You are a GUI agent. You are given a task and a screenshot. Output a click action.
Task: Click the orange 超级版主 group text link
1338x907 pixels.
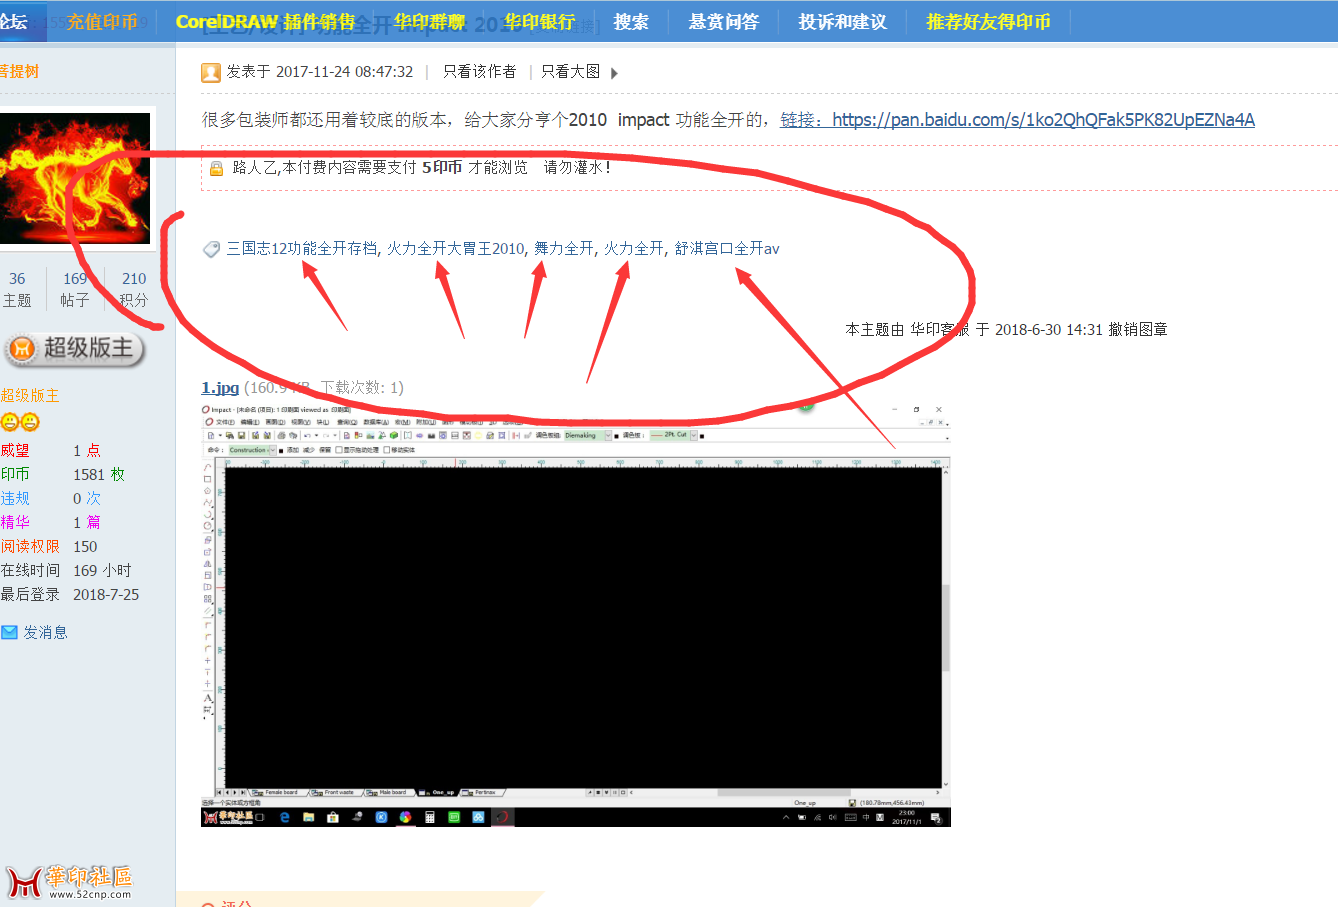pos(30,396)
